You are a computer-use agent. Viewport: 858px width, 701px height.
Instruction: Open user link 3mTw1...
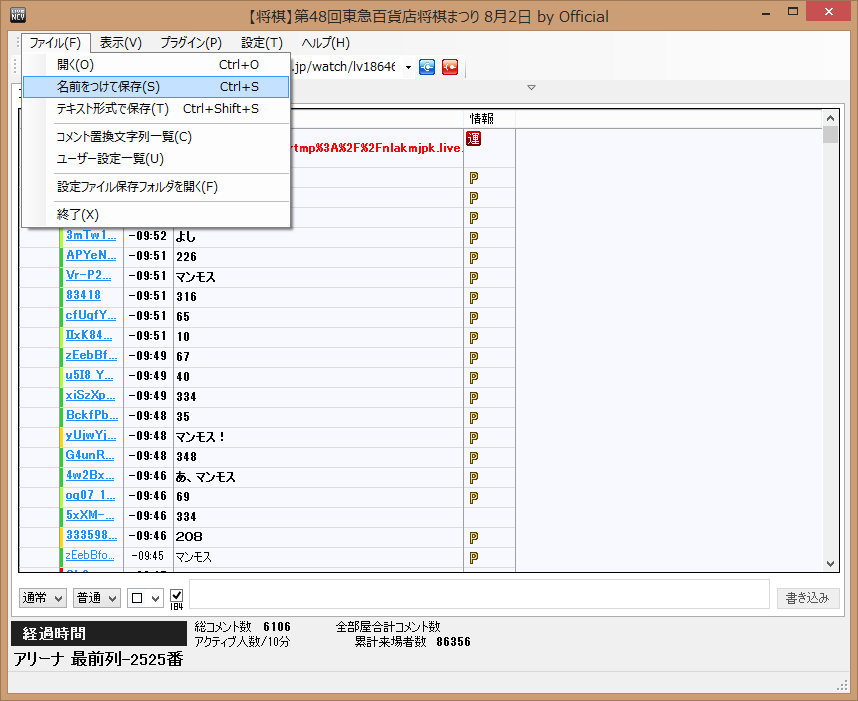(x=91, y=236)
